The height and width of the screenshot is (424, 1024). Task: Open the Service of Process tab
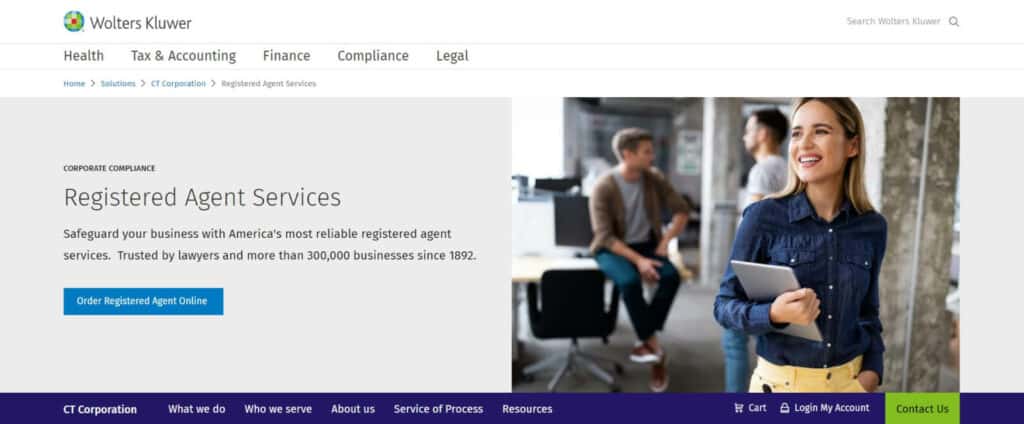(438, 409)
